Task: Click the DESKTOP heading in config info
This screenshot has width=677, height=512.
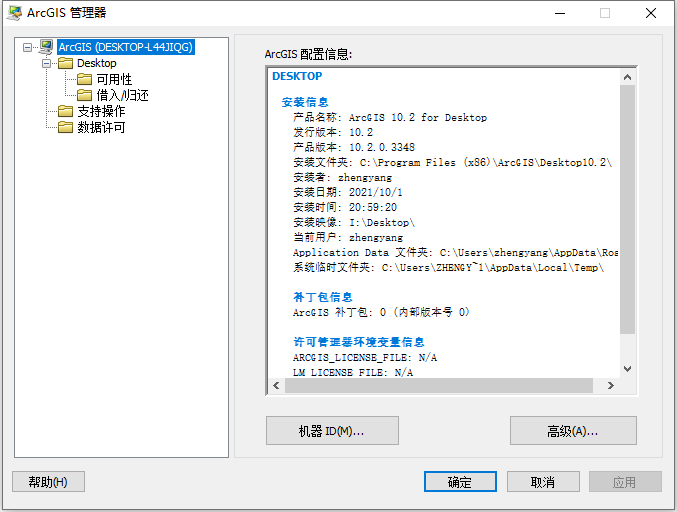Action: point(297,76)
